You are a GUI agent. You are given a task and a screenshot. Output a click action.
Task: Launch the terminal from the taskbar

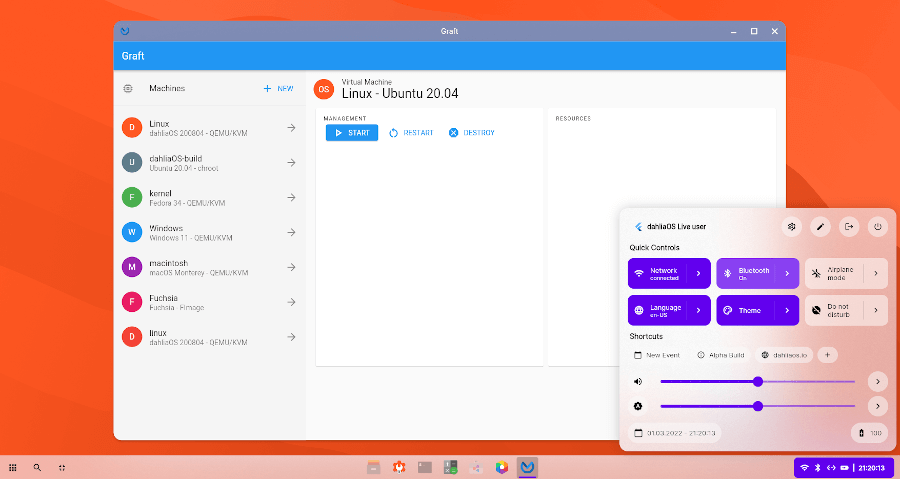425,467
